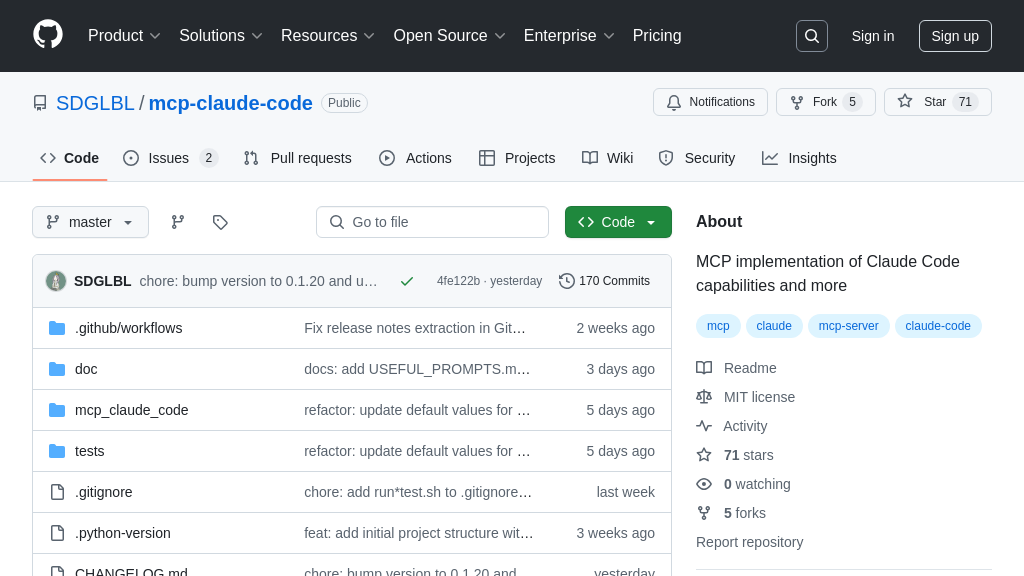Expand the master branch dropdown
The width and height of the screenshot is (1024, 576).
[90, 222]
